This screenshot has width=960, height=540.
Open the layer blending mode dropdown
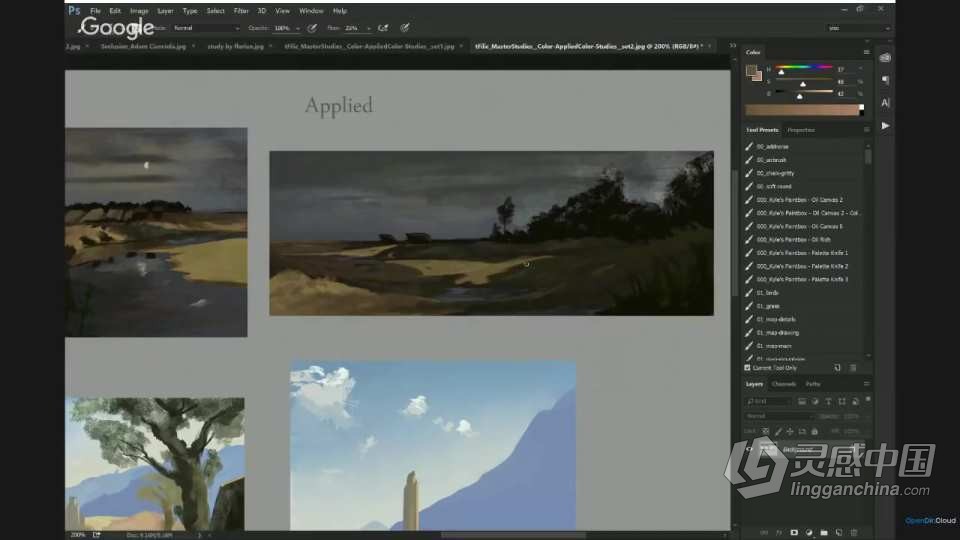click(x=780, y=416)
